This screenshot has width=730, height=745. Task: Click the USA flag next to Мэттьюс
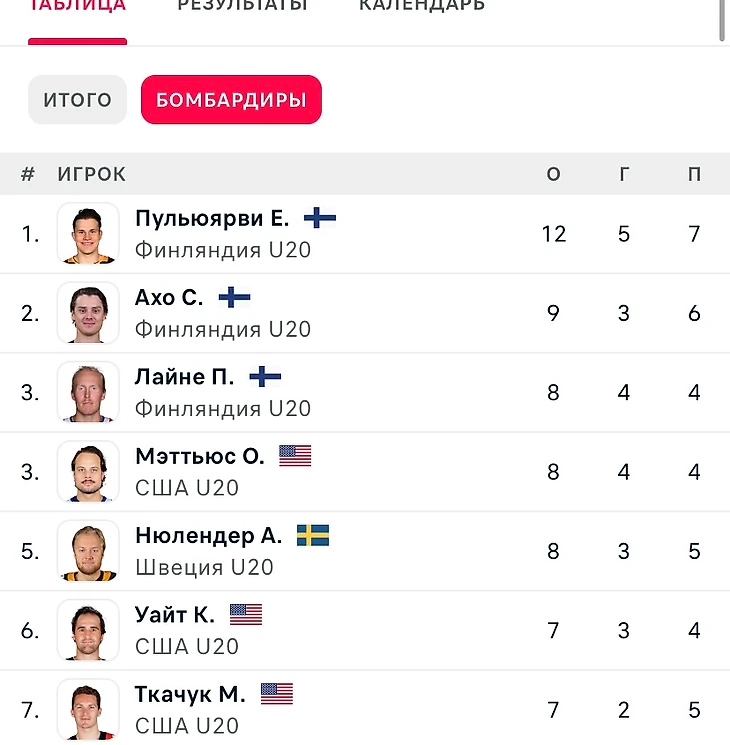295,456
